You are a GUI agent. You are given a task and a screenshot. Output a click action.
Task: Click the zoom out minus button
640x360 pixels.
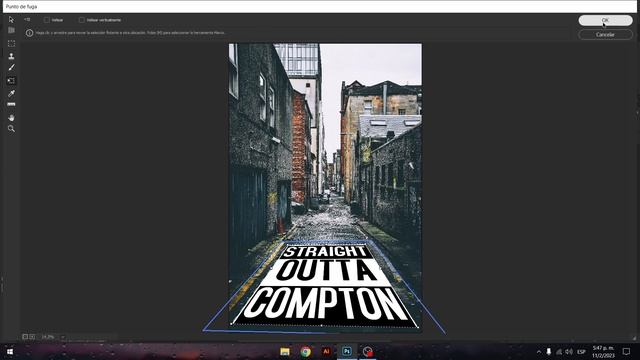point(25,337)
